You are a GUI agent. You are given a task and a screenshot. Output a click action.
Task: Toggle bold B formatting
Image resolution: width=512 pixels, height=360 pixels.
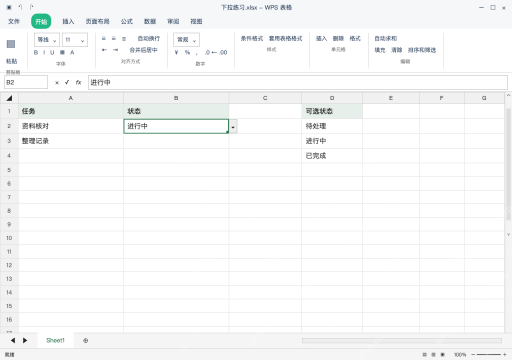pyautogui.click(x=36, y=52)
